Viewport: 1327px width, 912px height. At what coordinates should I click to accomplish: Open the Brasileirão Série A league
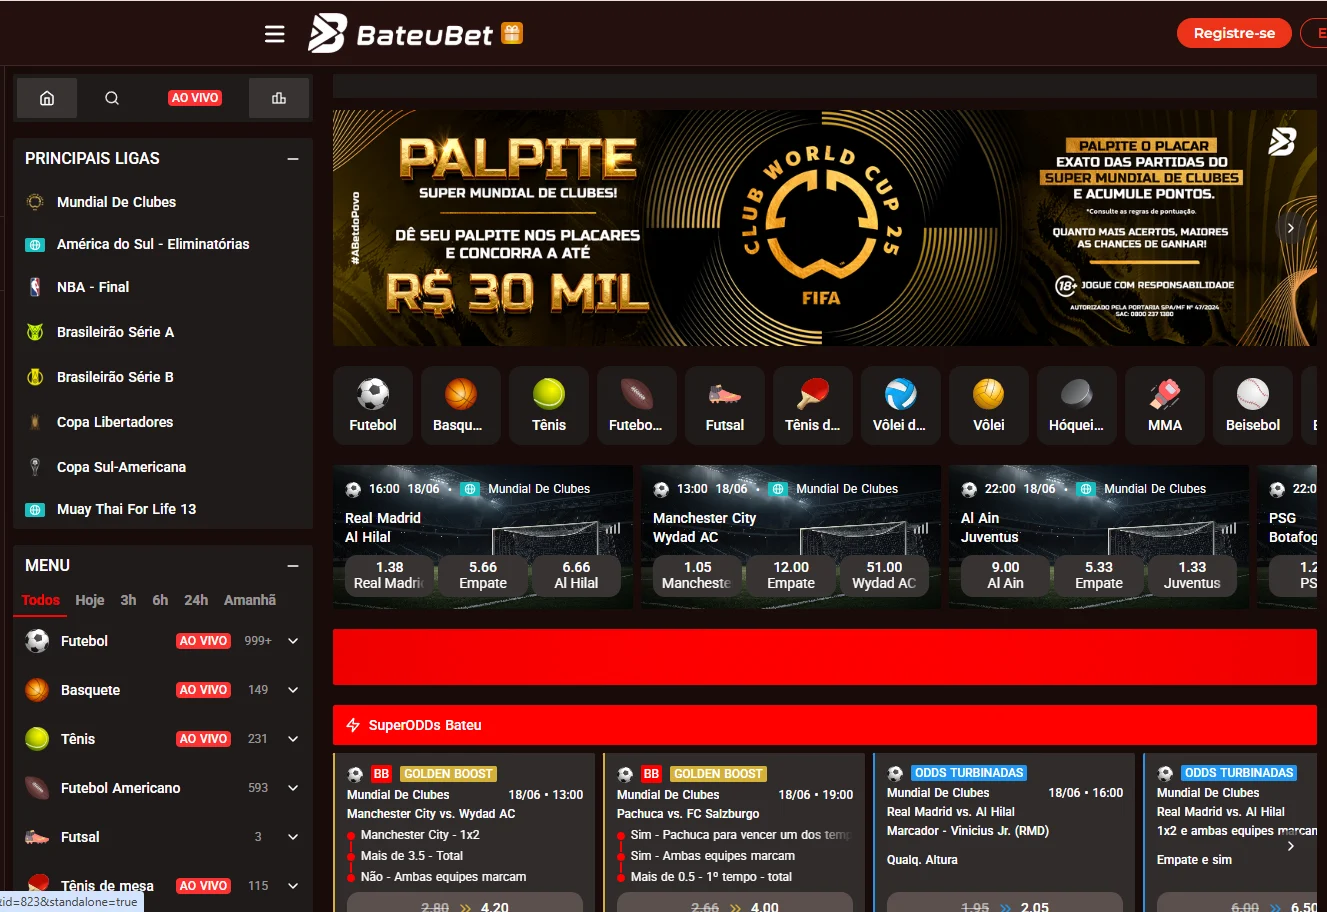click(x=115, y=332)
